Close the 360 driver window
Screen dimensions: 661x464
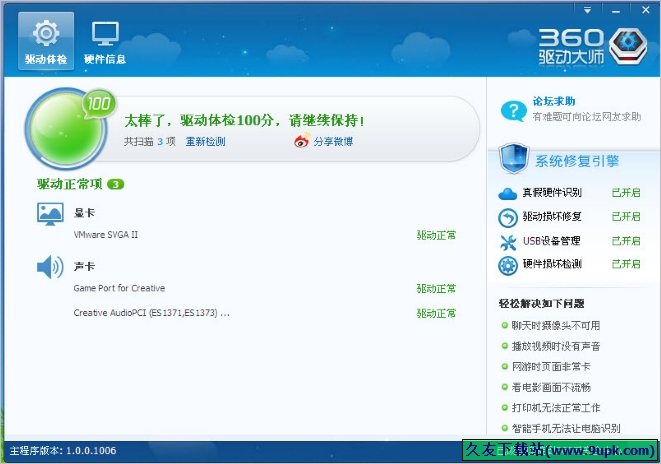[645, 10]
